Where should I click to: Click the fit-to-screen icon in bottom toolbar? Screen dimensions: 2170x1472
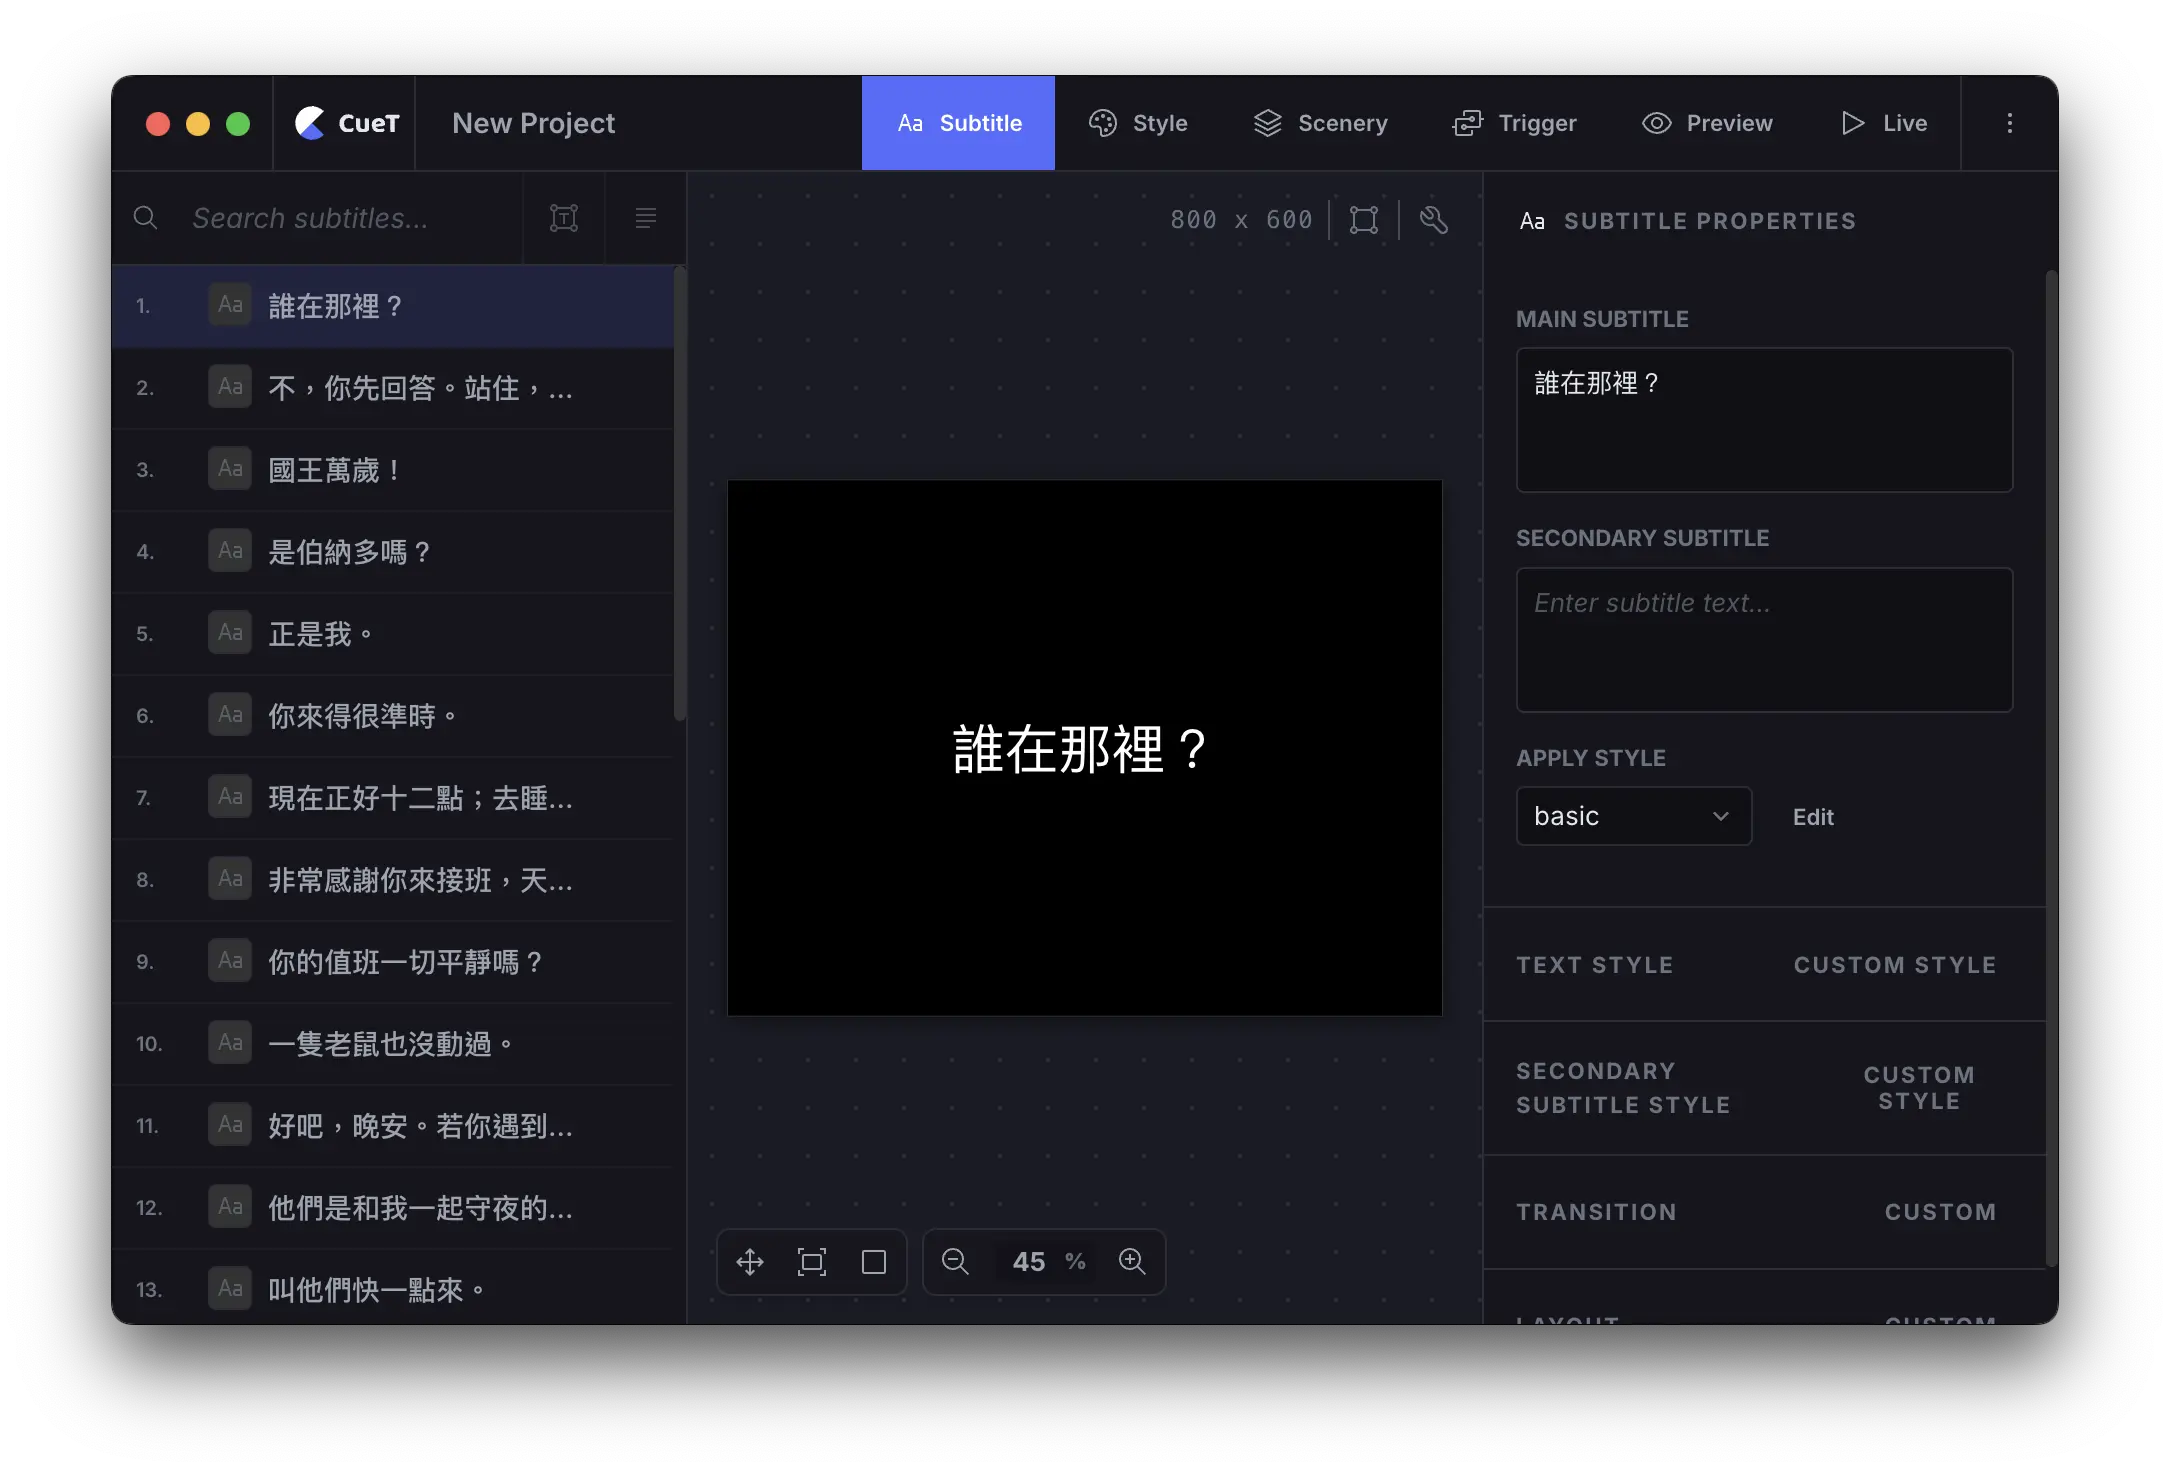click(812, 1262)
